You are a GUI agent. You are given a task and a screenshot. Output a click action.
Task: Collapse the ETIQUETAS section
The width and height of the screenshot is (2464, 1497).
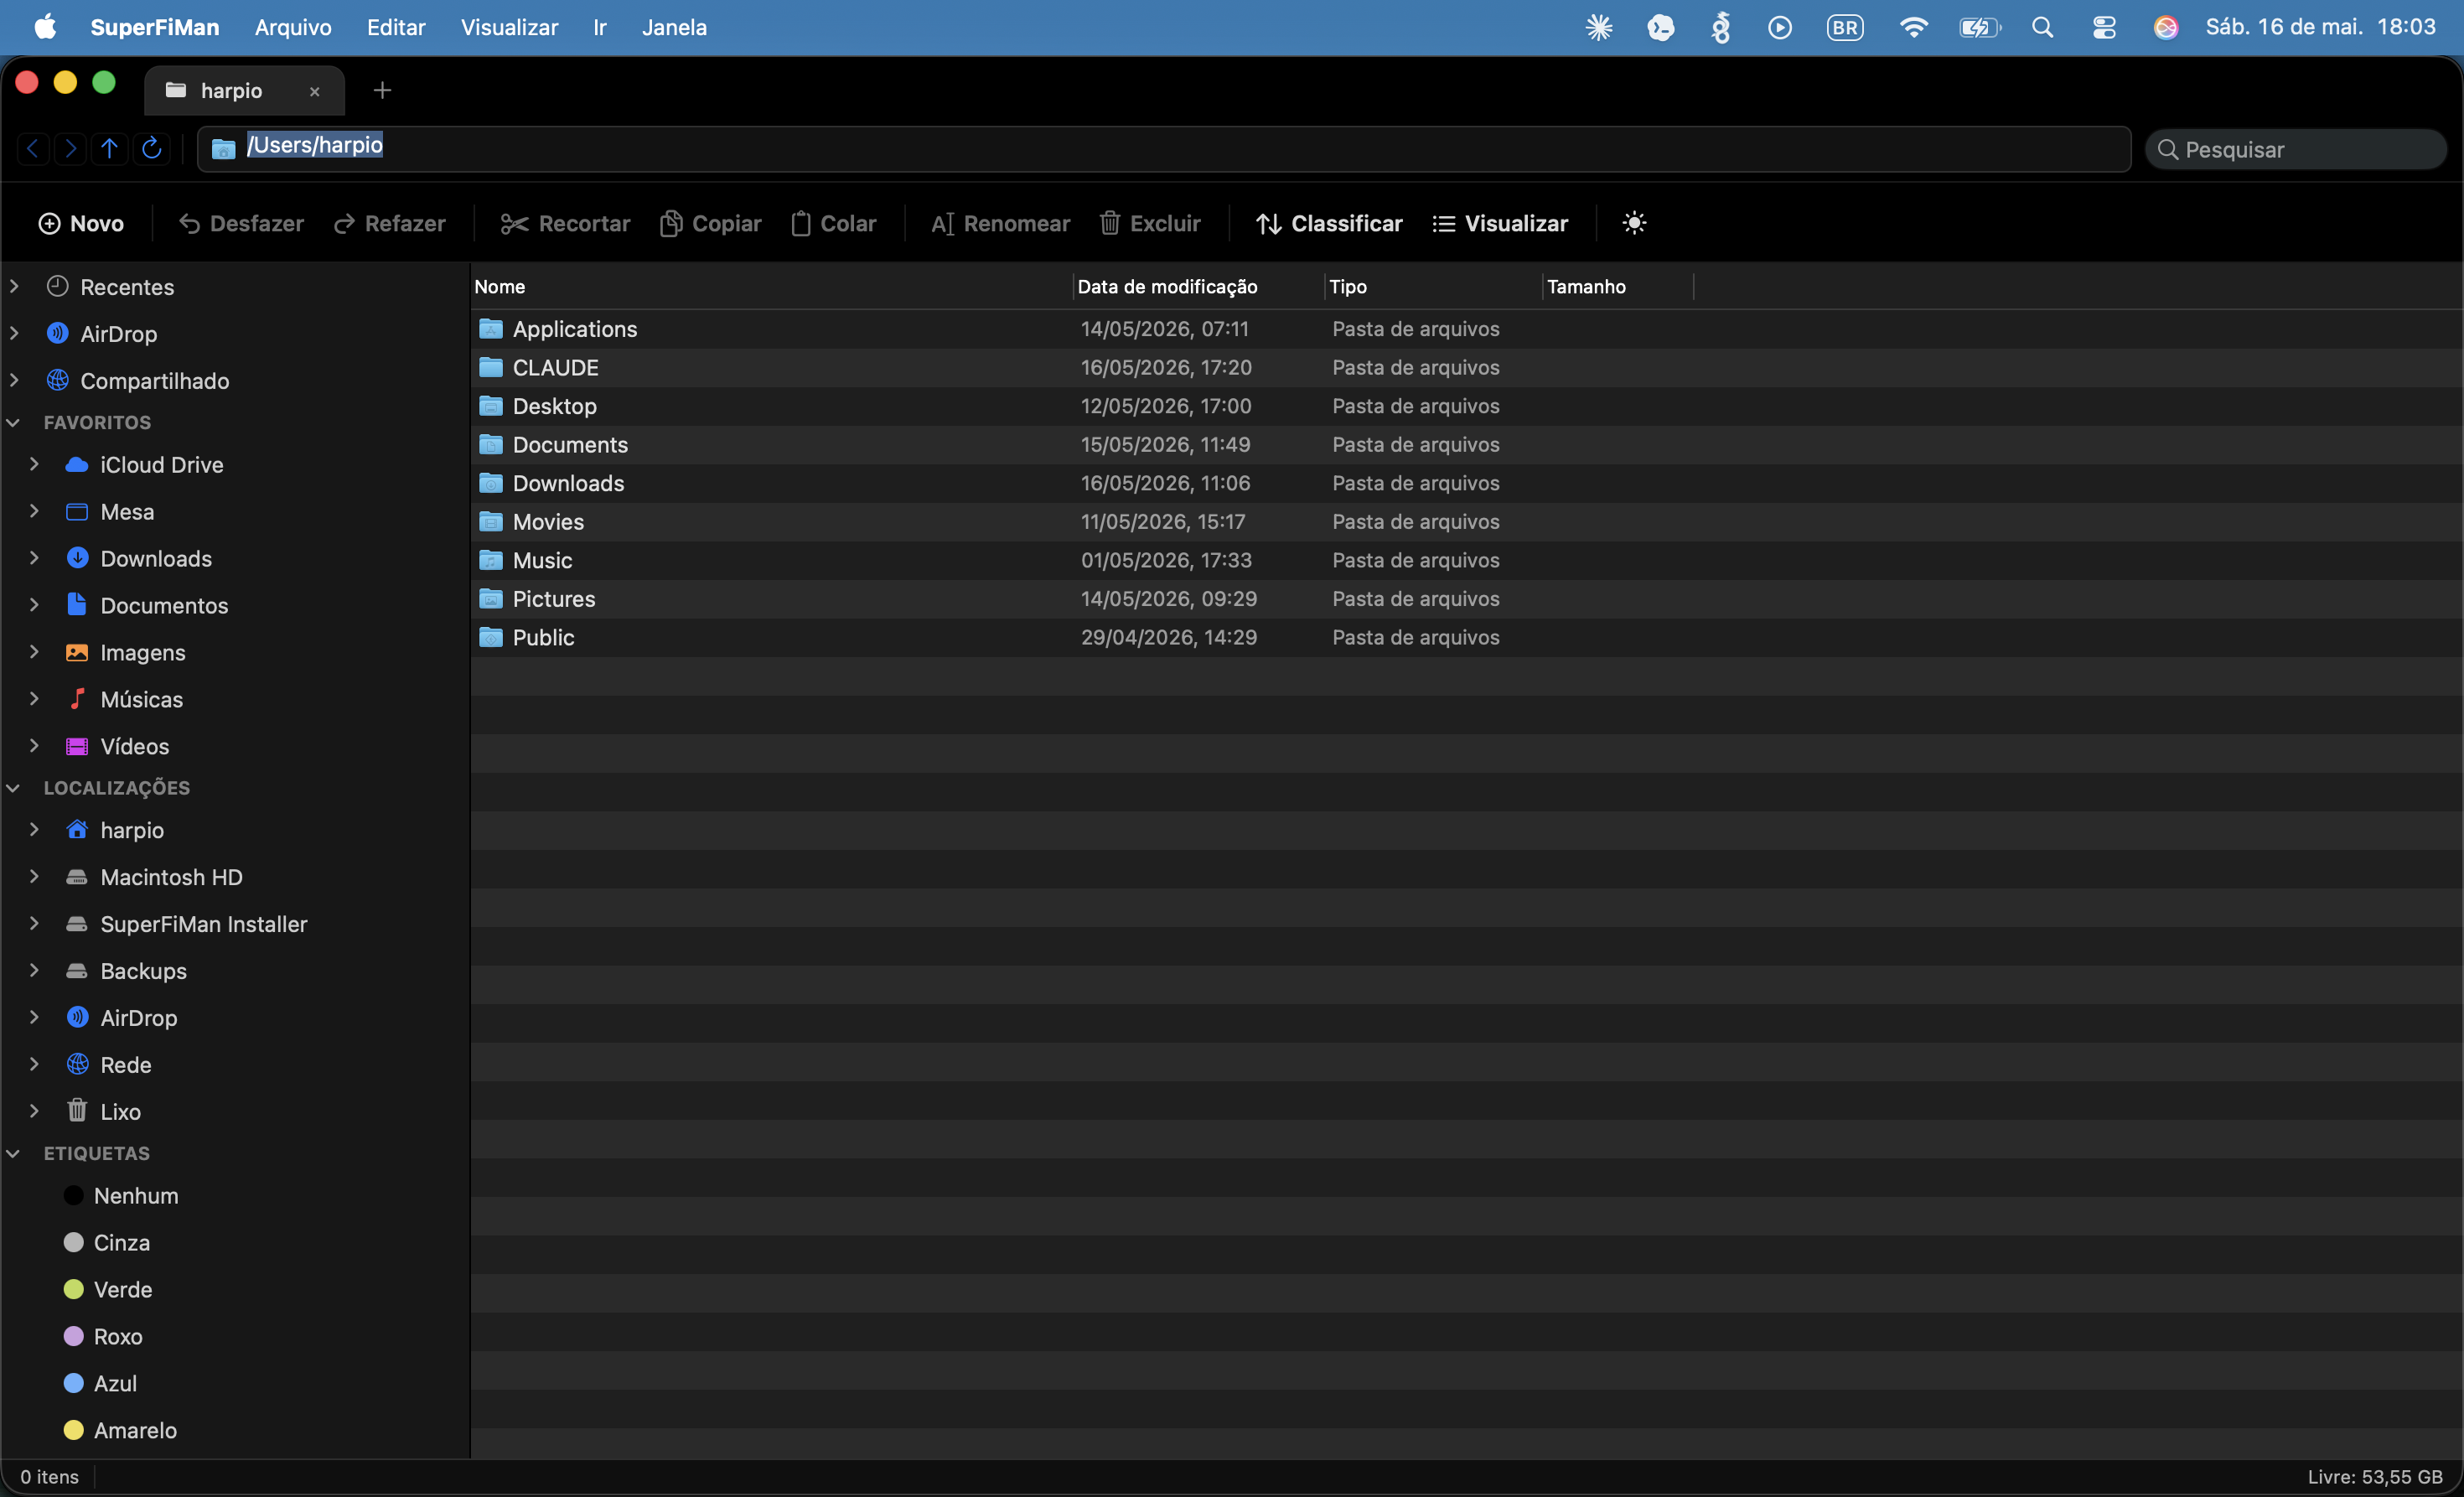(13, 1153)
